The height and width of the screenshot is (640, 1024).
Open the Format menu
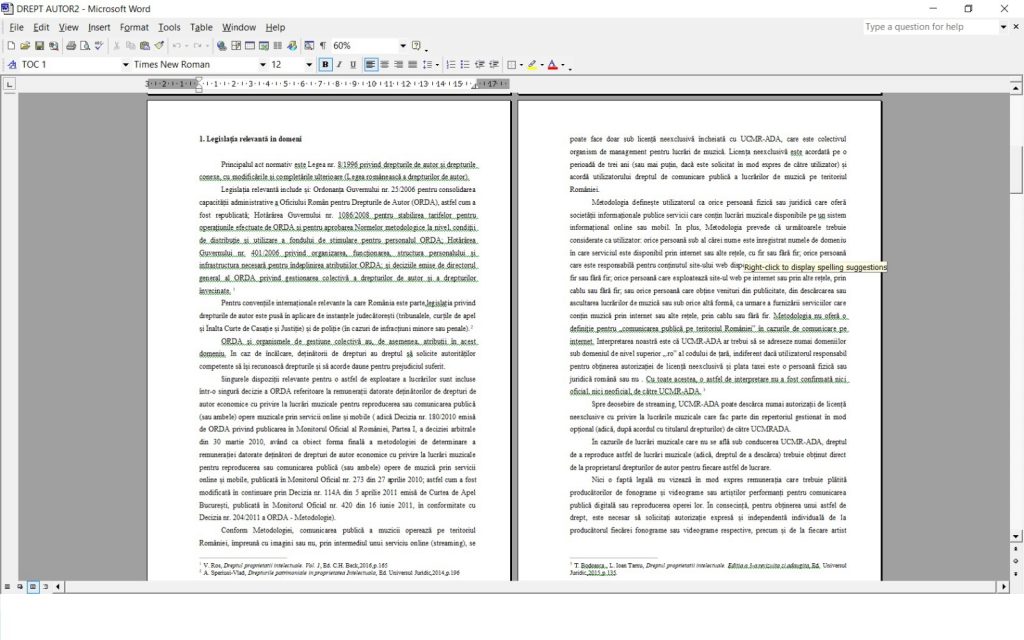point(134,27)
